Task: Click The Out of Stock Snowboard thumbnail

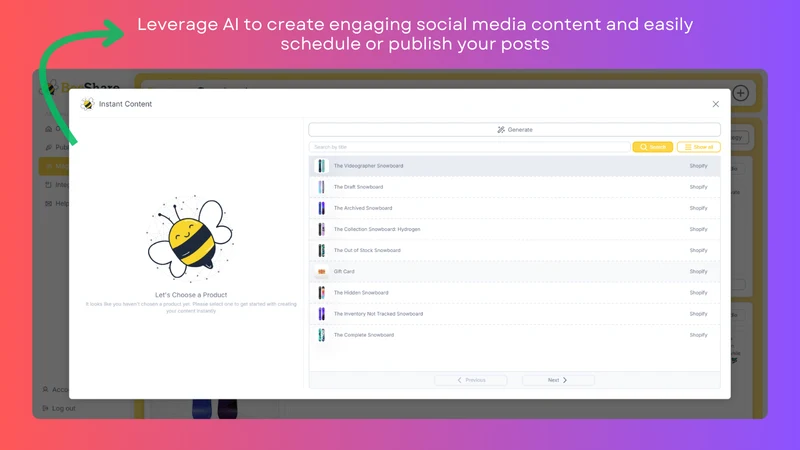Action: [321, 251]
